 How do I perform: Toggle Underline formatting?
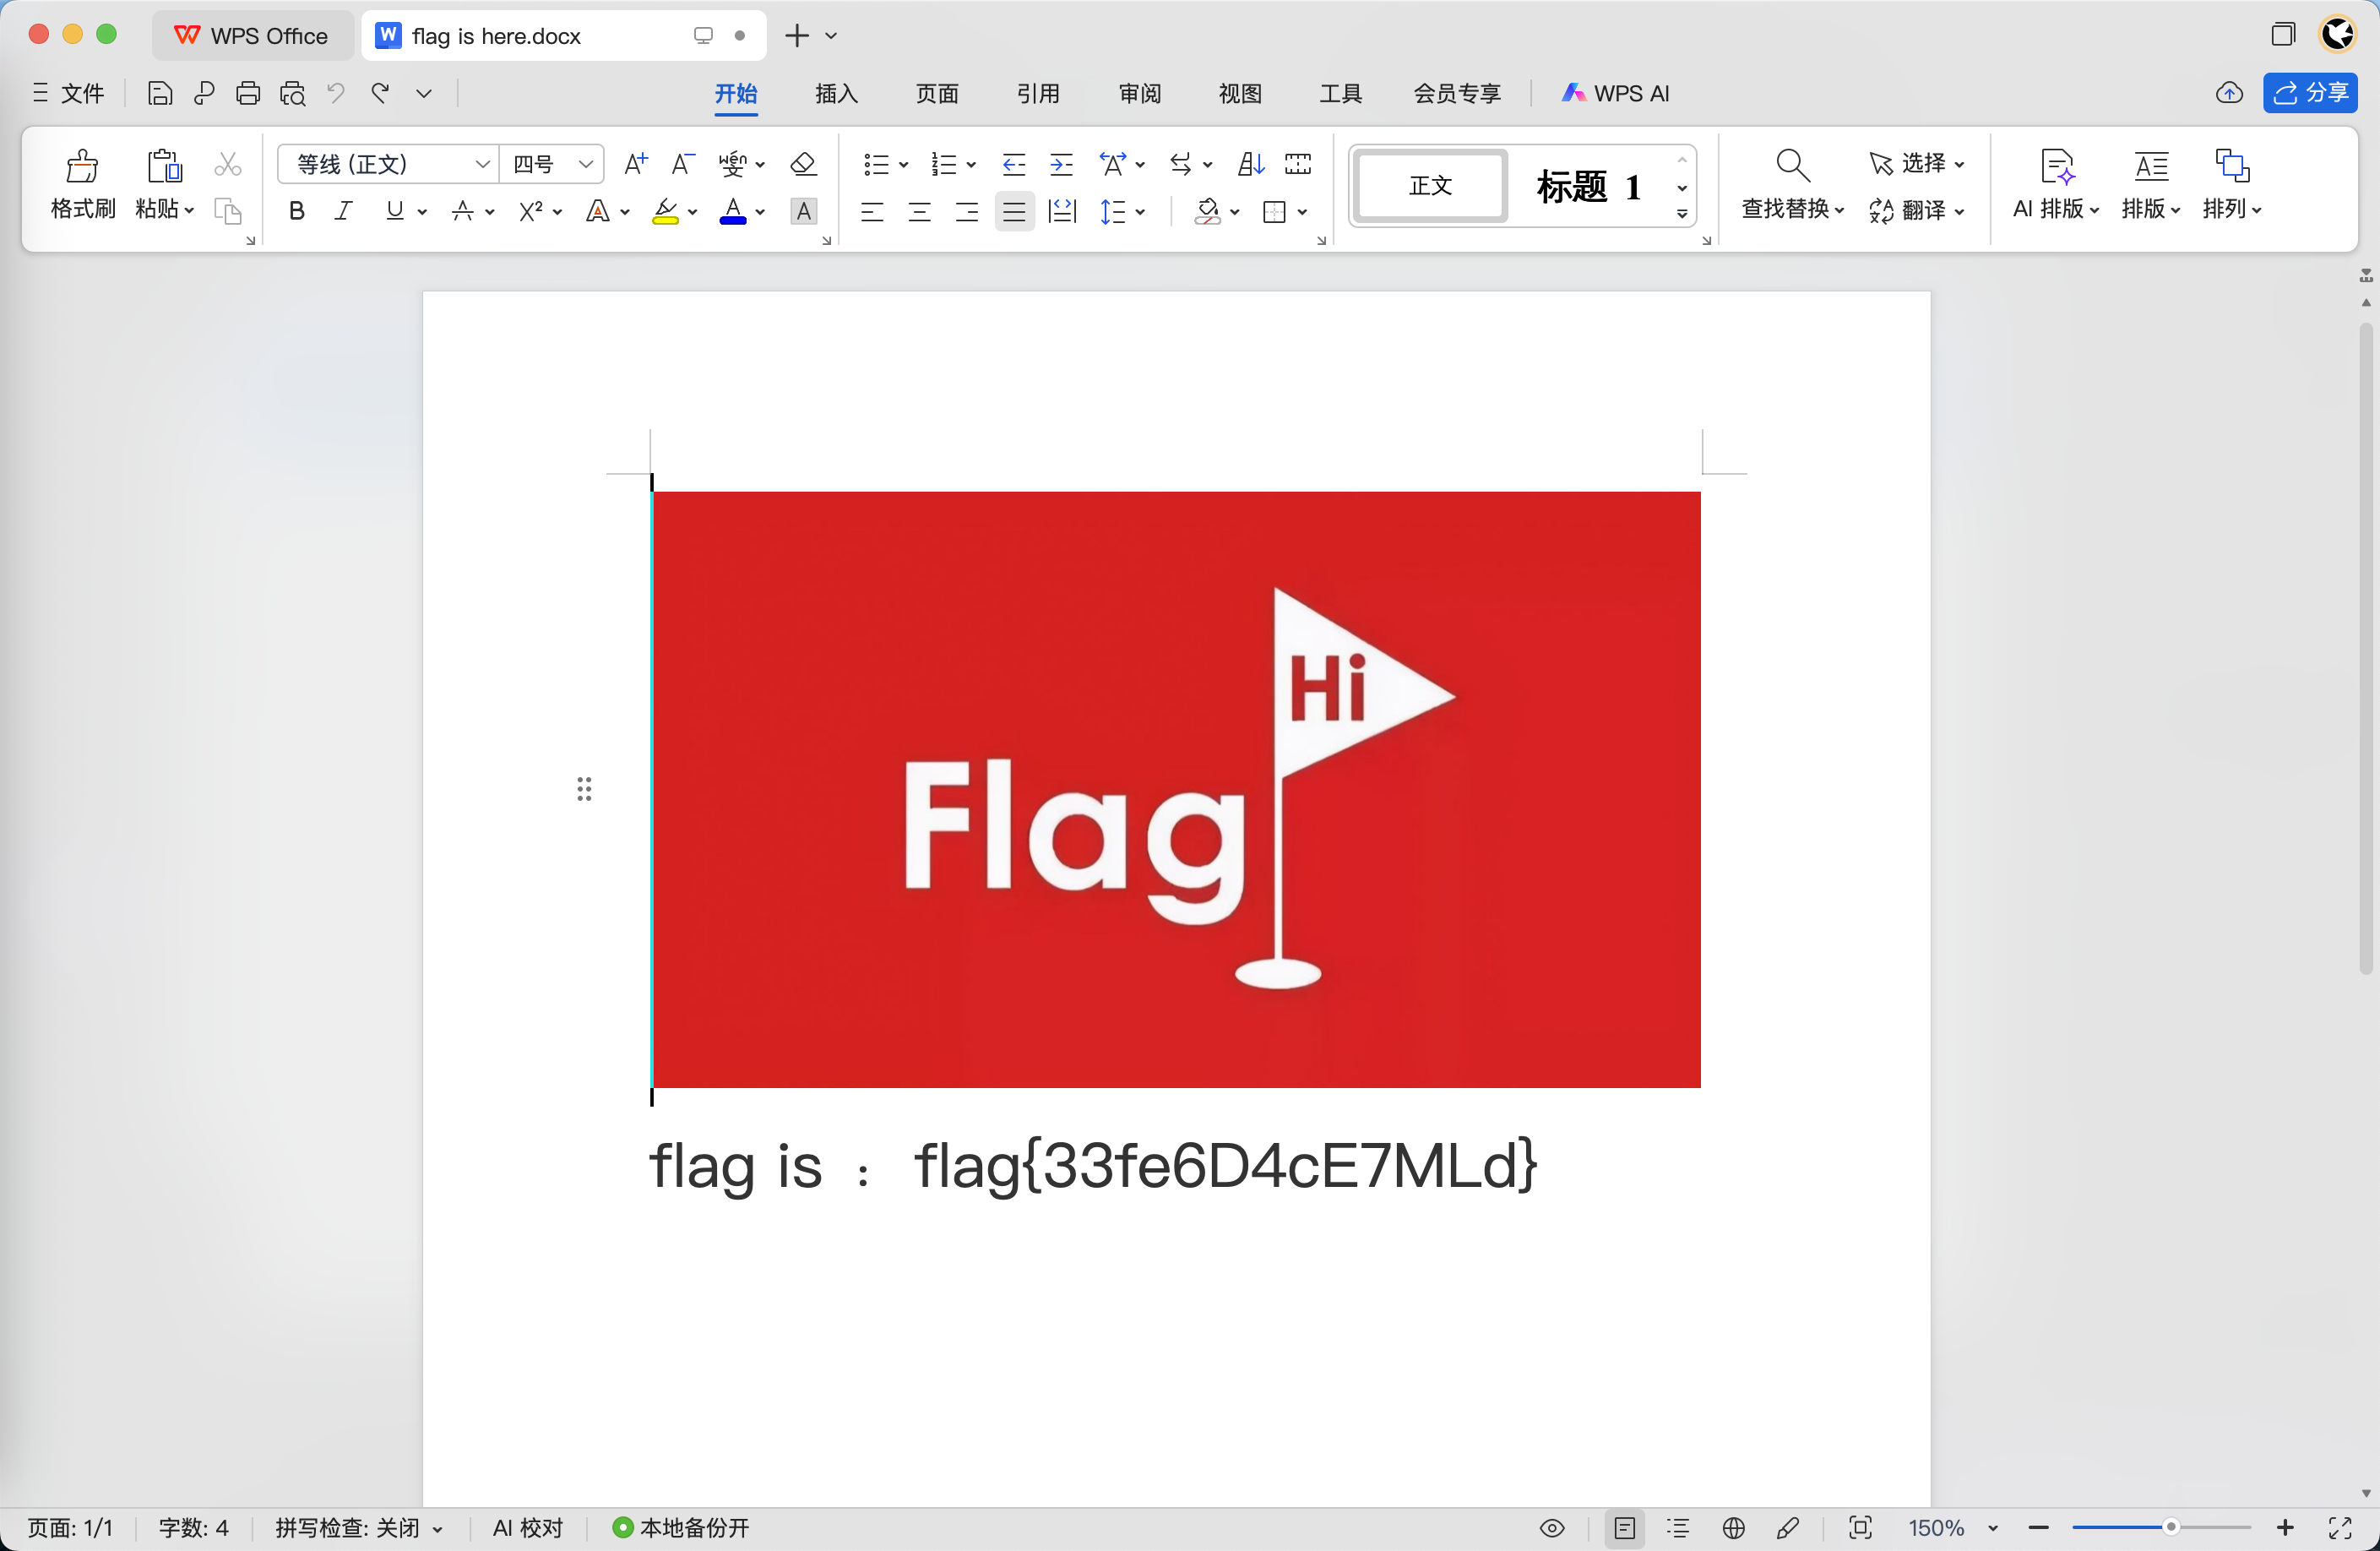pyautogui.click(x=395, y=211)
